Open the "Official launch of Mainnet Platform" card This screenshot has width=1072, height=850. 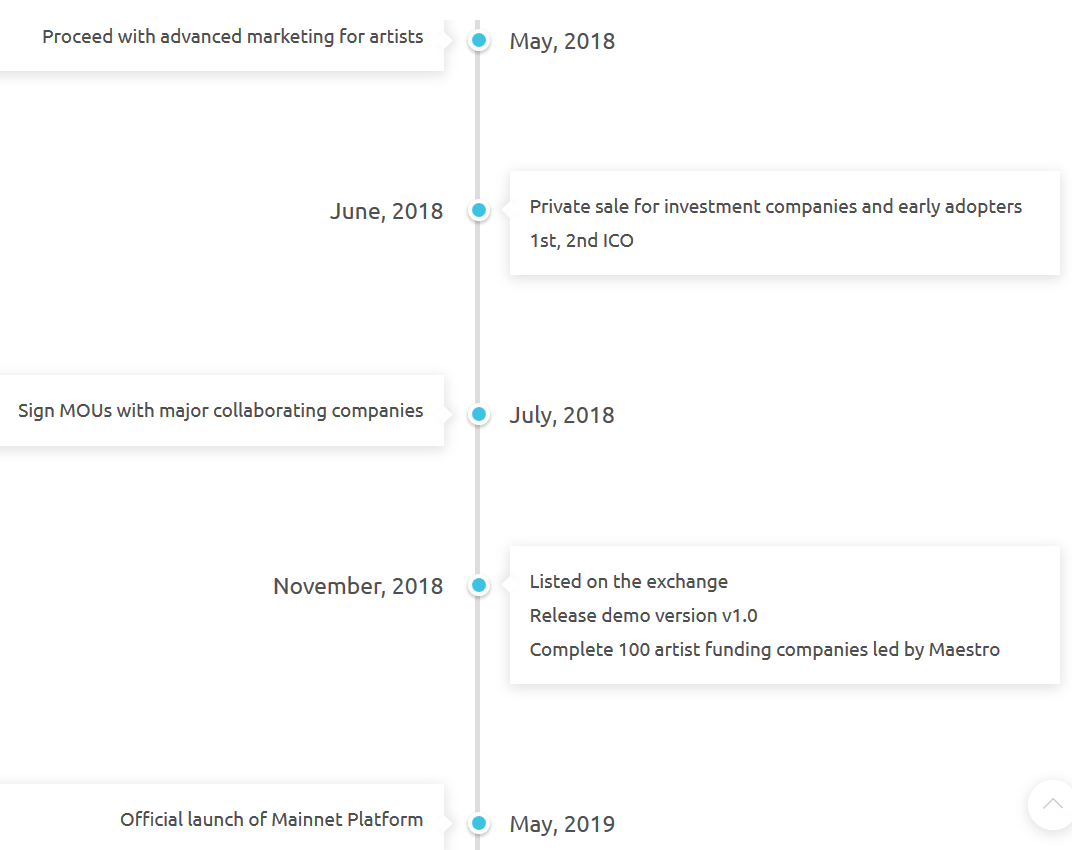(x=271, y=820)
